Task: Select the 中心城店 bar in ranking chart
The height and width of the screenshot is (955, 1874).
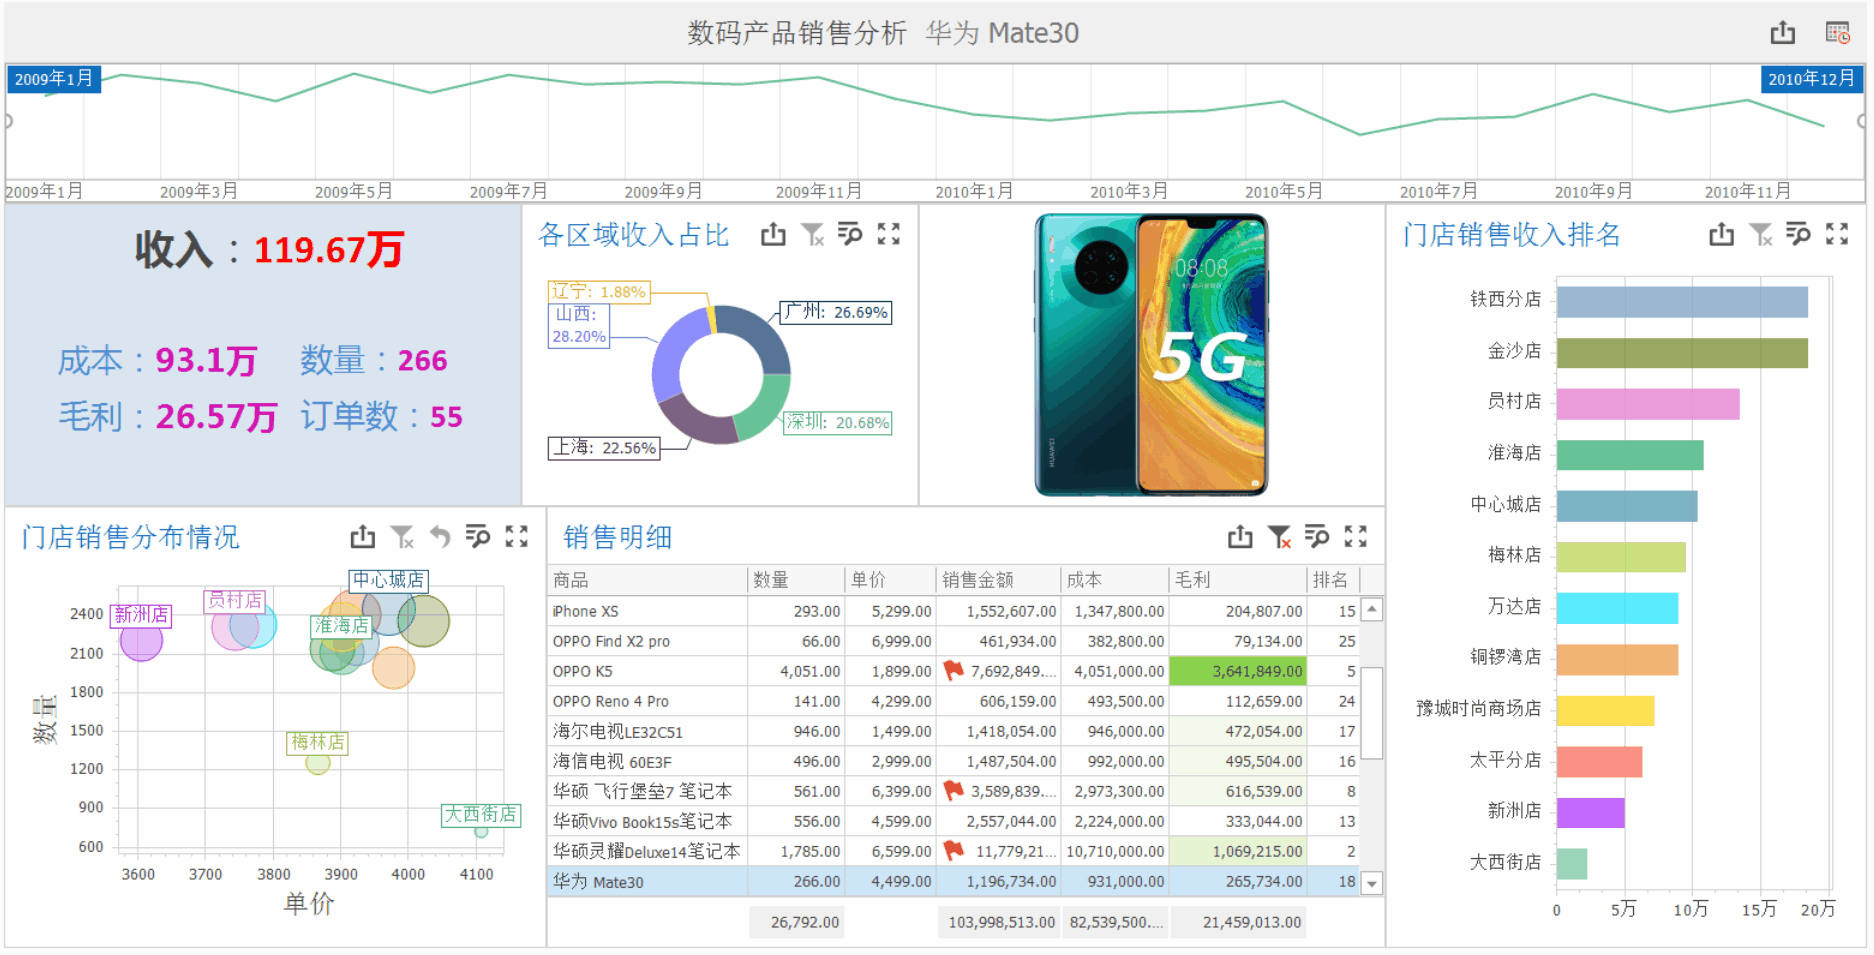Action: pos(1627,506)
